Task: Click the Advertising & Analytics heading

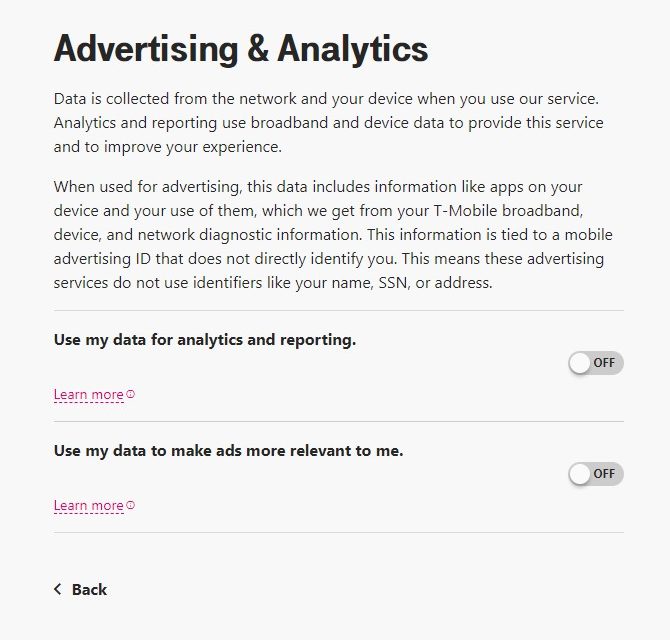Action: point(240,48)
